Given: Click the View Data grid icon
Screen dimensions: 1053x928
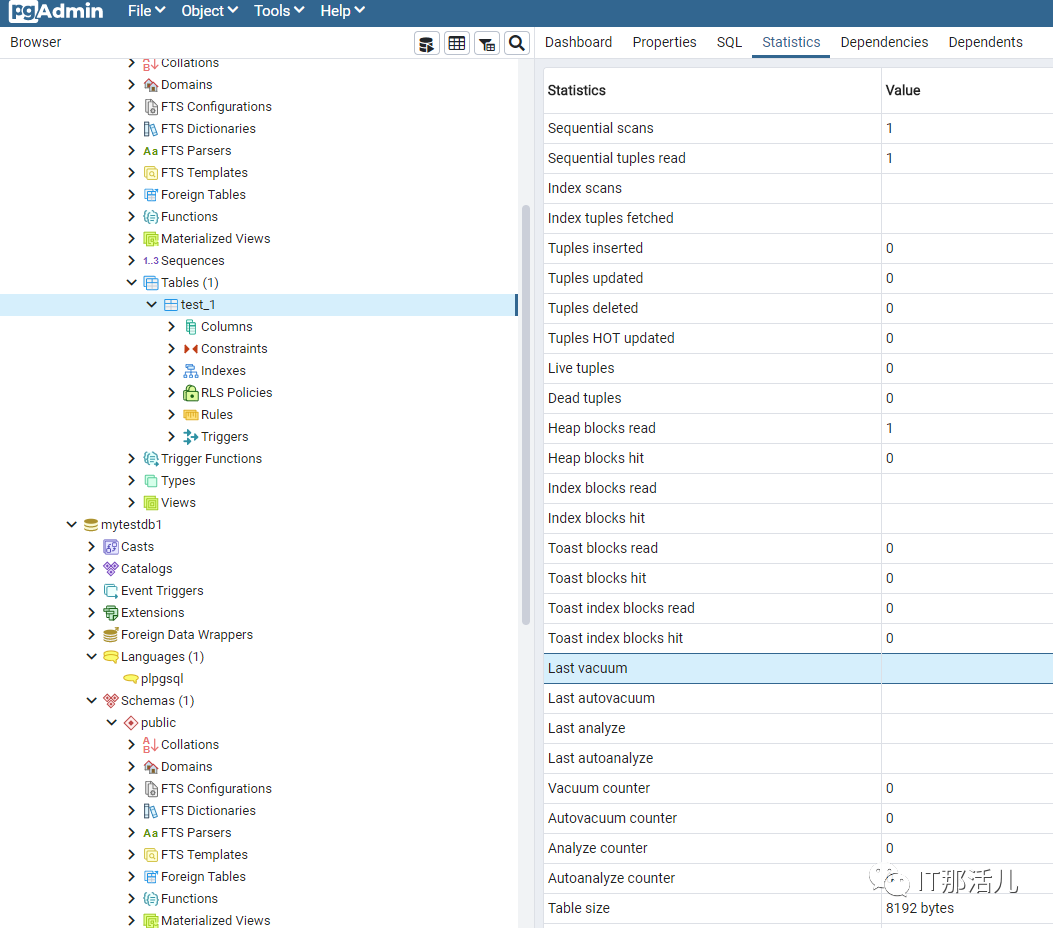Looking at the screenshot, I should (457, 43).
